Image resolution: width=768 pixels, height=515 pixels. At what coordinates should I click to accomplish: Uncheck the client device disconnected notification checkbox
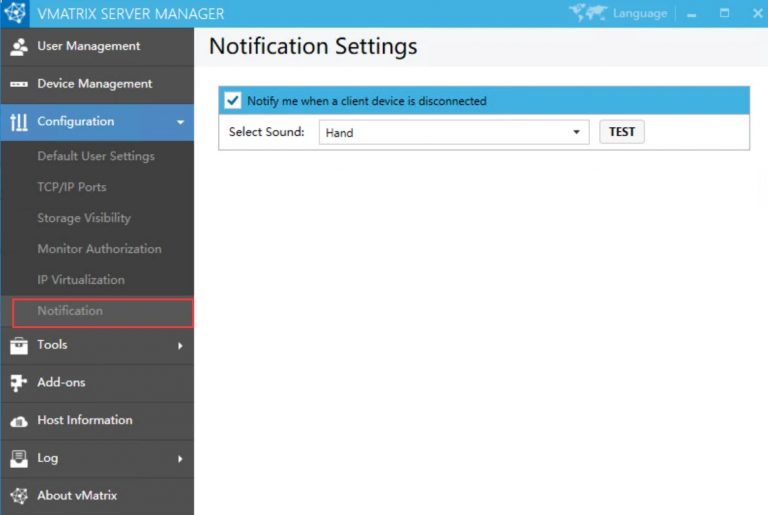pos(233,100)
